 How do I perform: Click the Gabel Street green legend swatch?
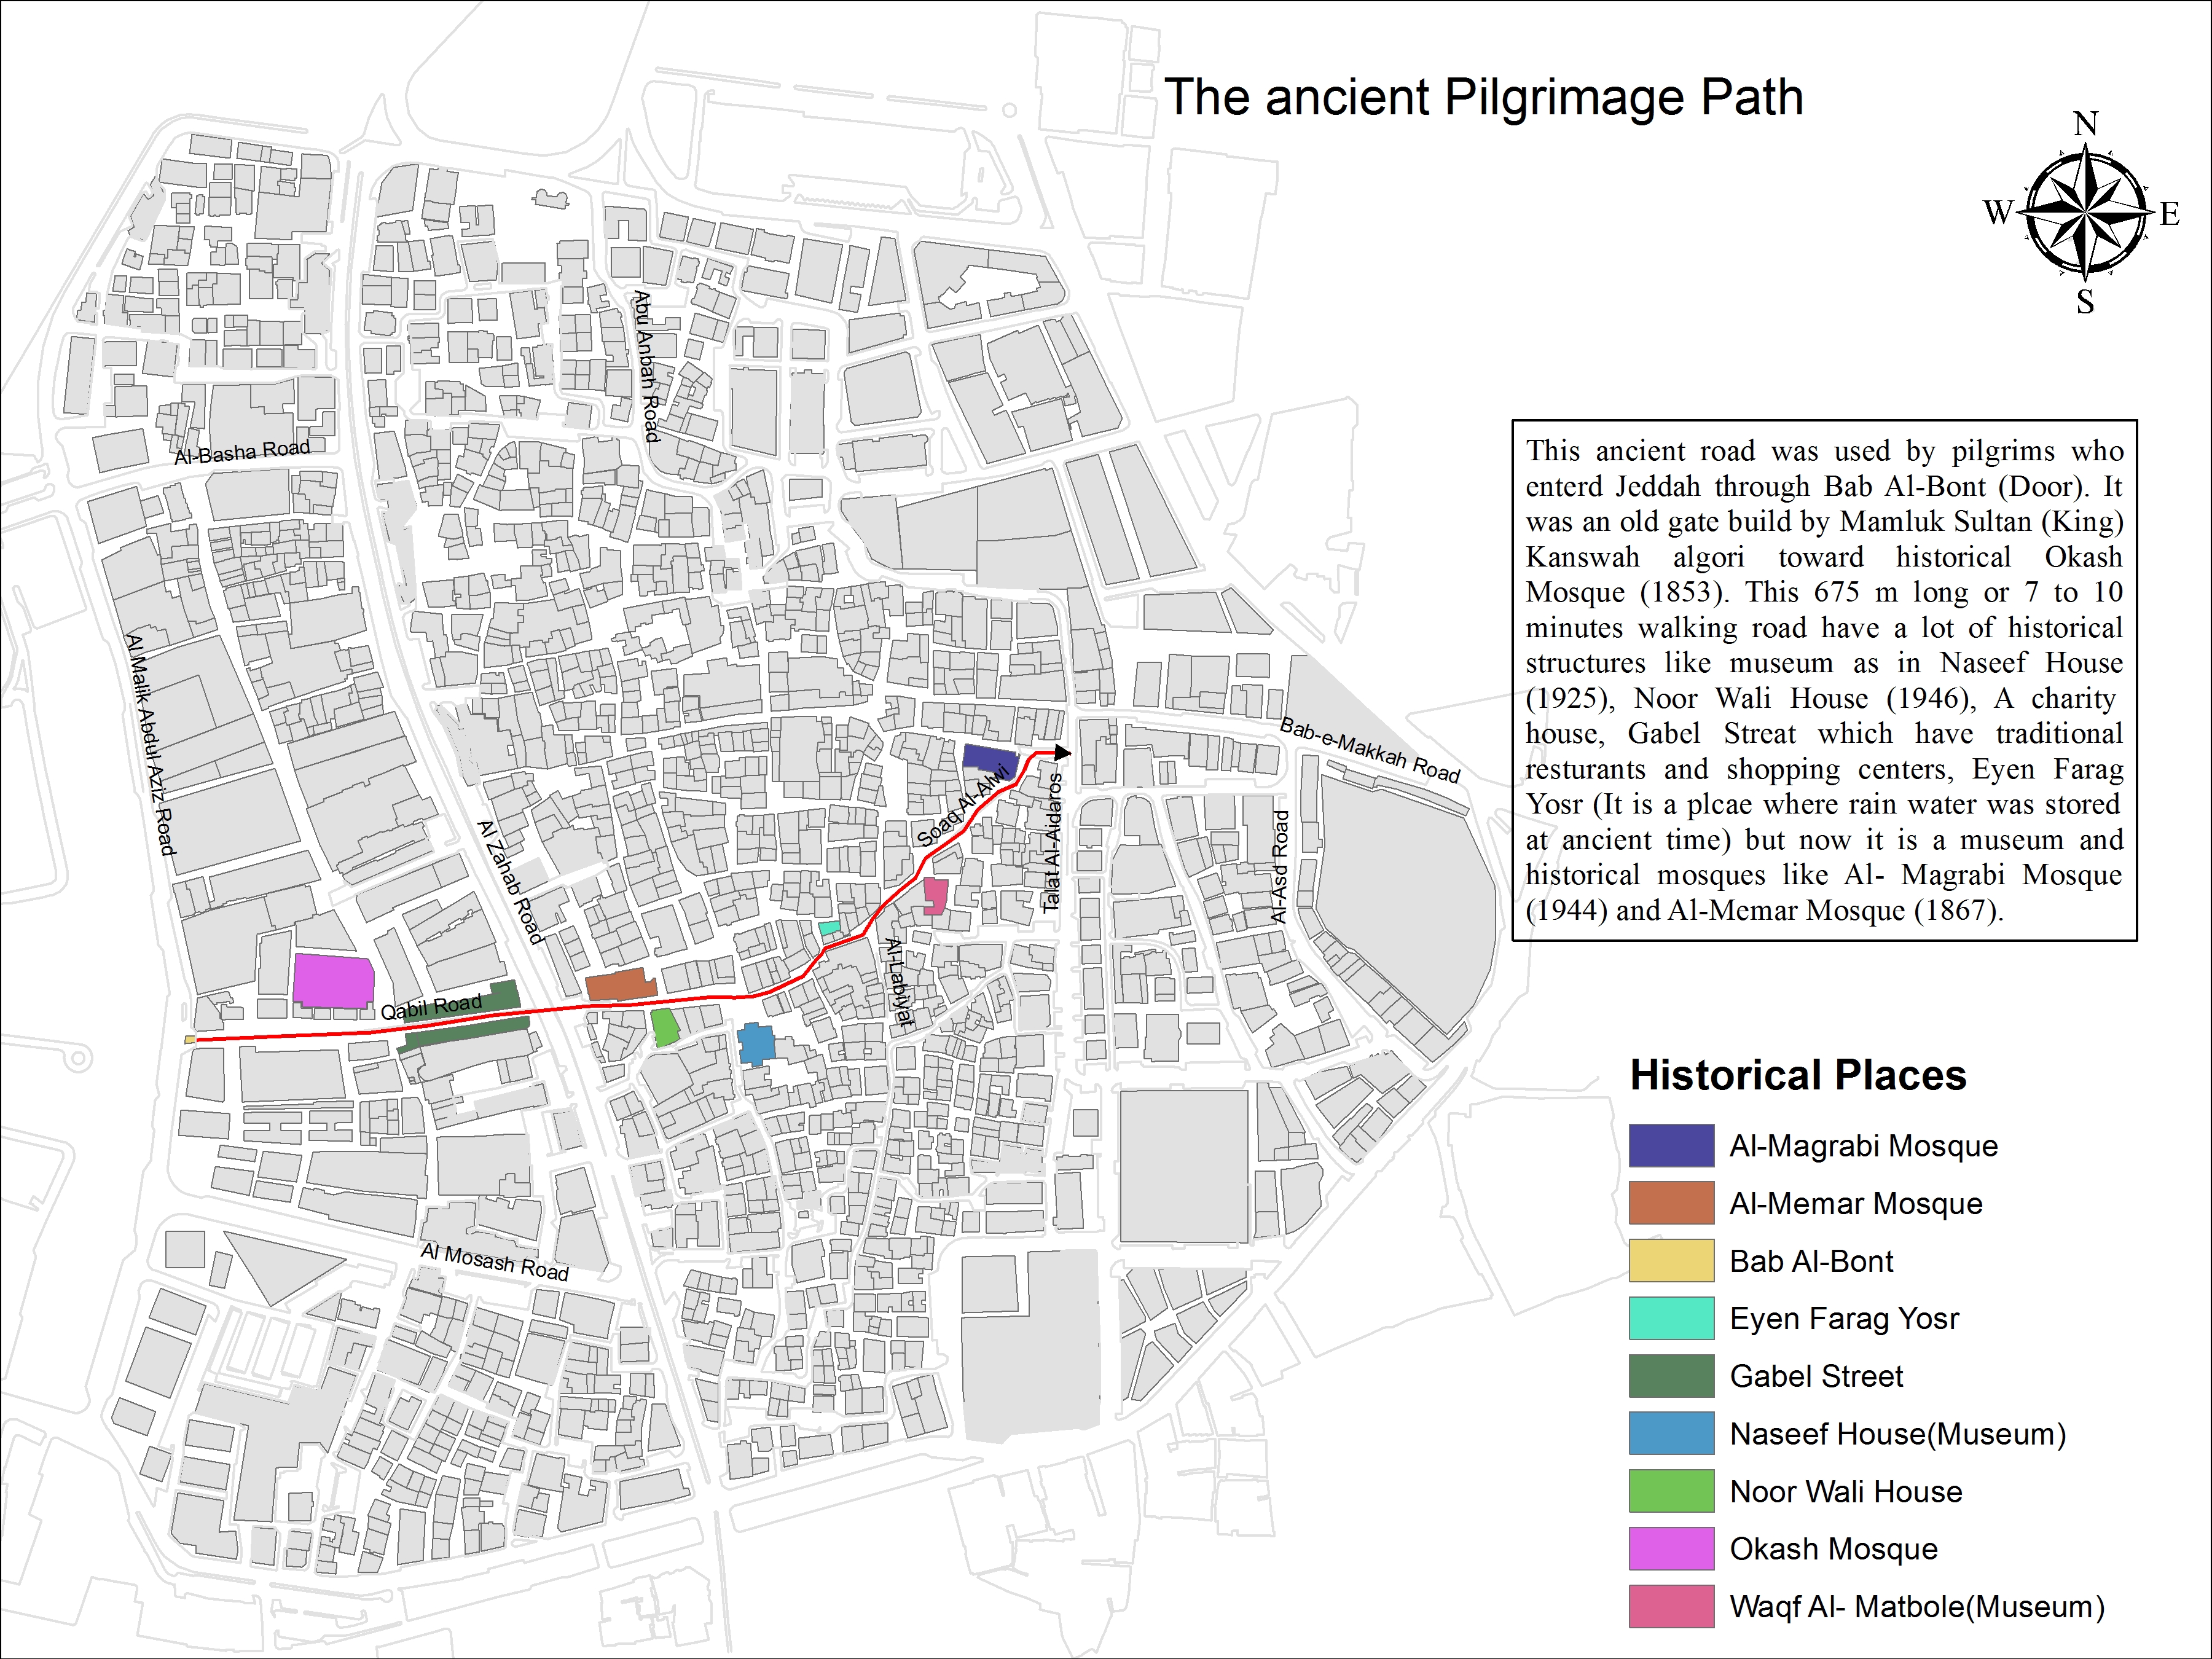pyautogui.click(x=1671, y=1376)
